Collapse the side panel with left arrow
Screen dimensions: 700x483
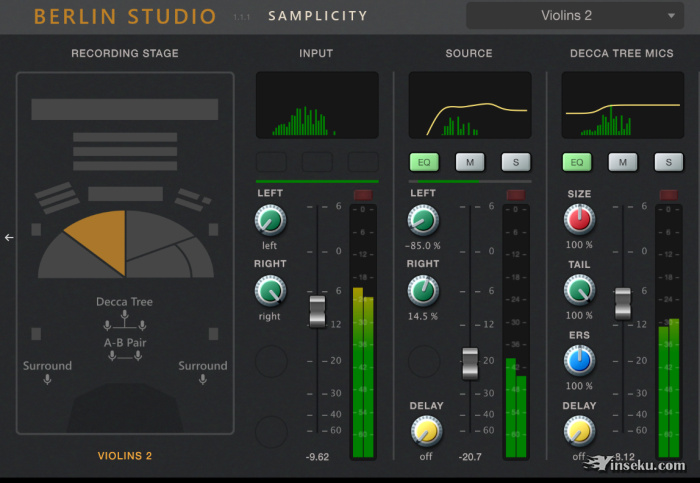(9, 237)
